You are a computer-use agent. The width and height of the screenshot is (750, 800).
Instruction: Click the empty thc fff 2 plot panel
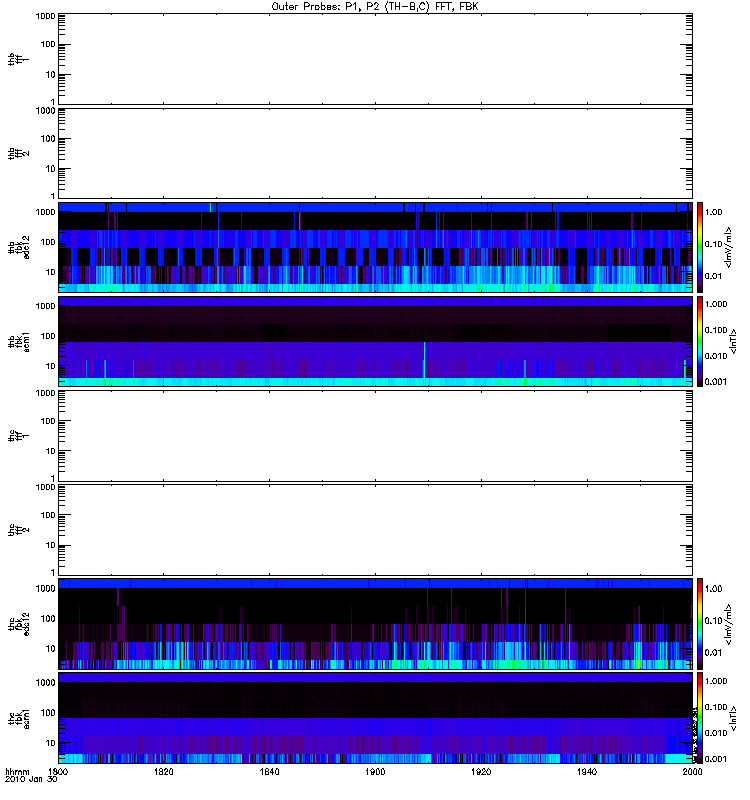pyautogui.click(x=375, y=530)
